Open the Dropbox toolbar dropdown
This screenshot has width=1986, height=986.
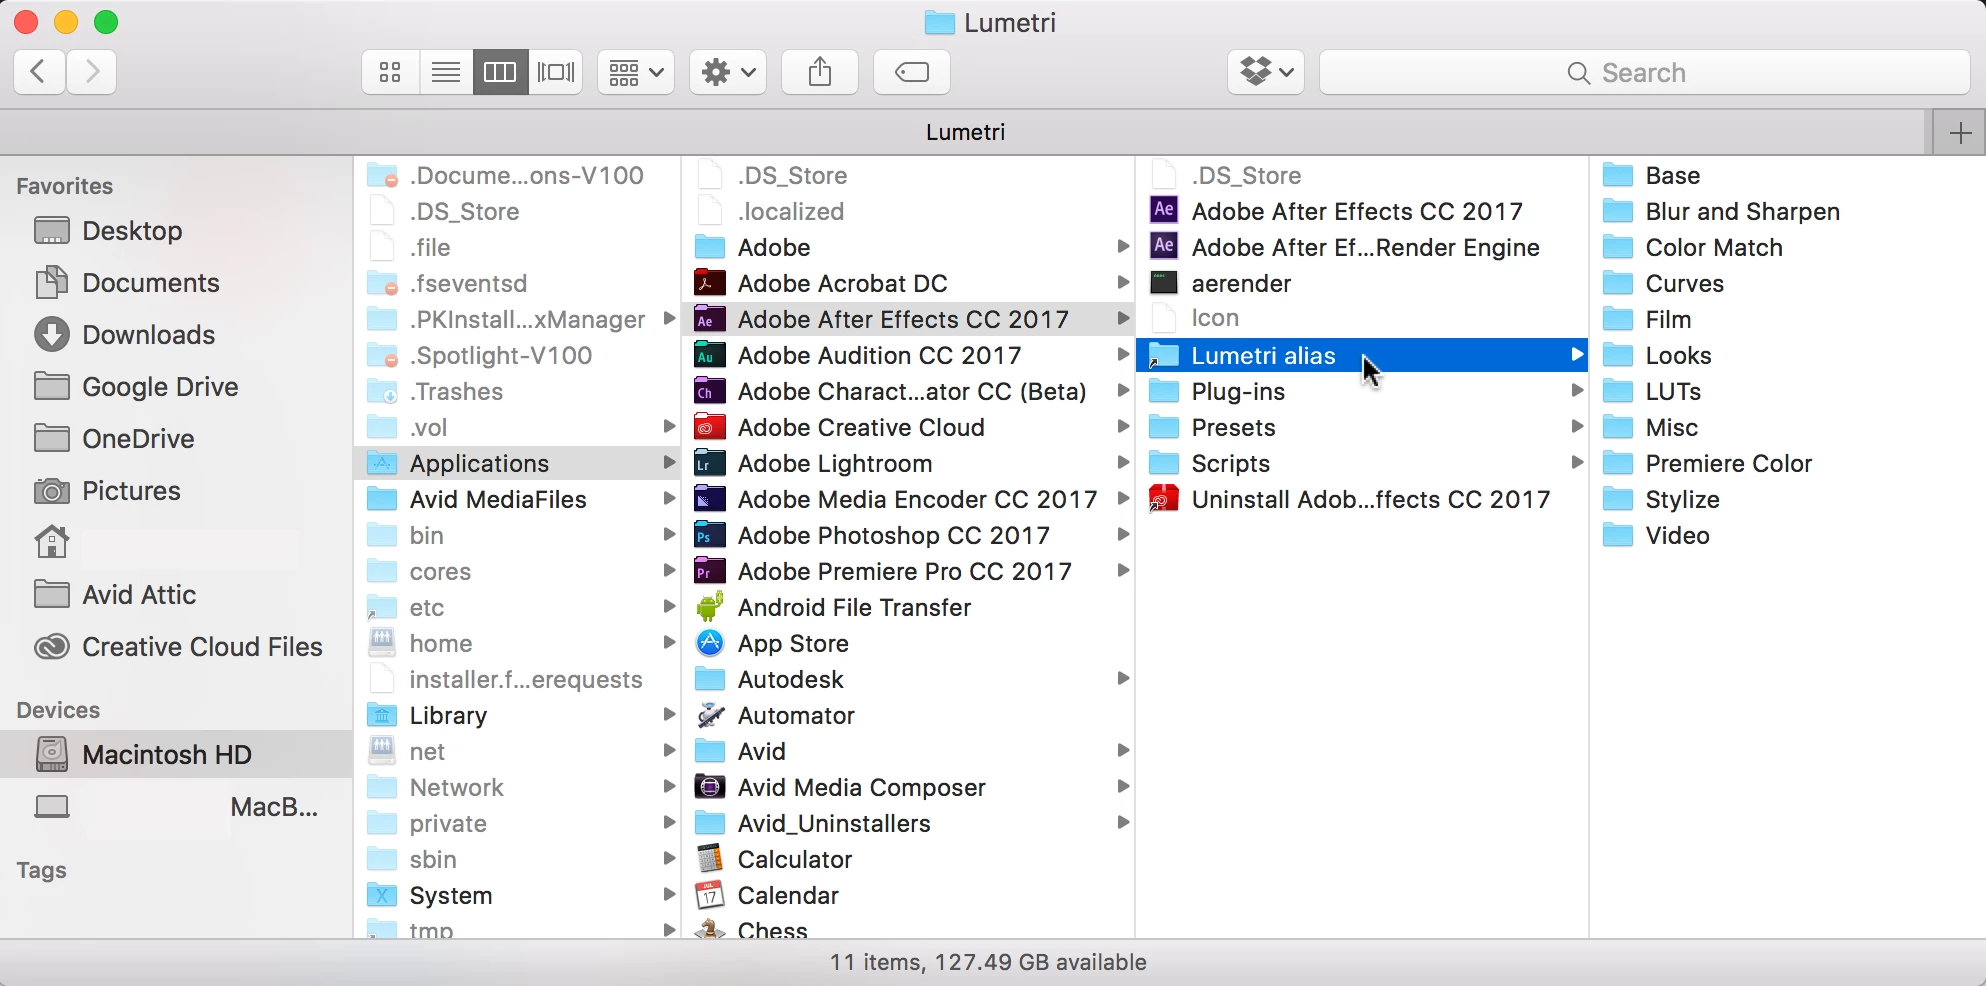point(1266,72)
